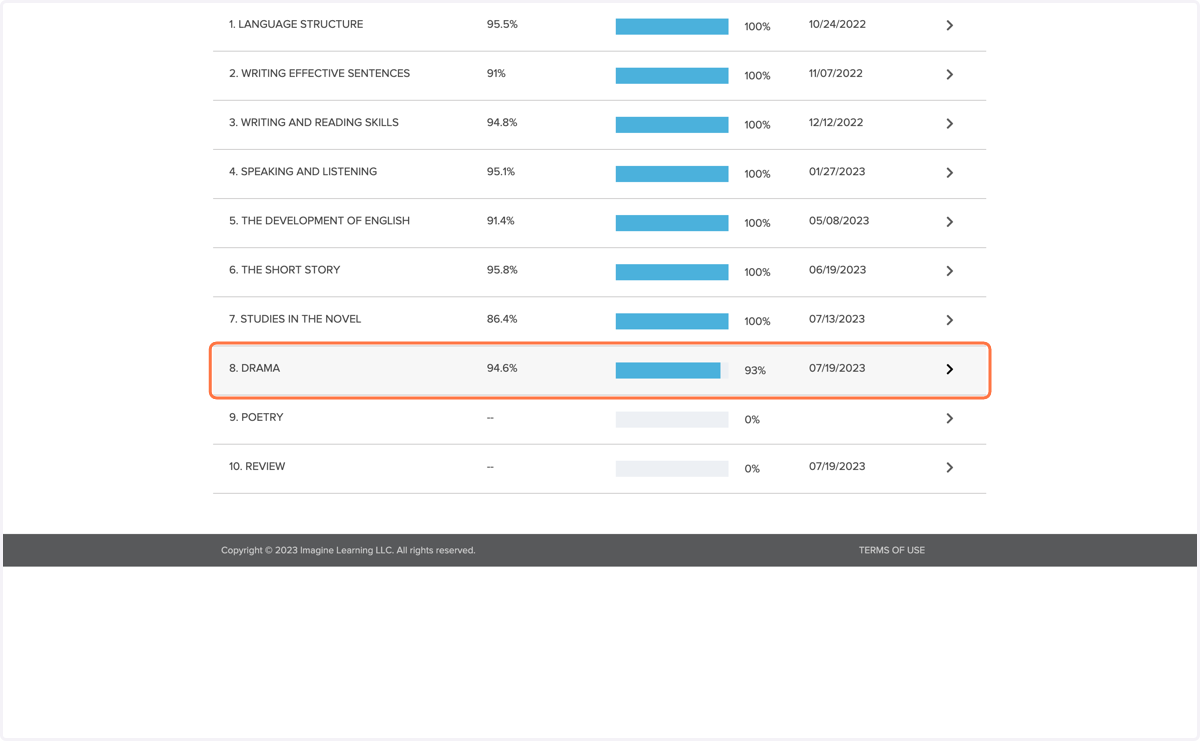Screen dimensions: 1200x741
Task: Click the 95.1% score value
Action: coord(501,171)
